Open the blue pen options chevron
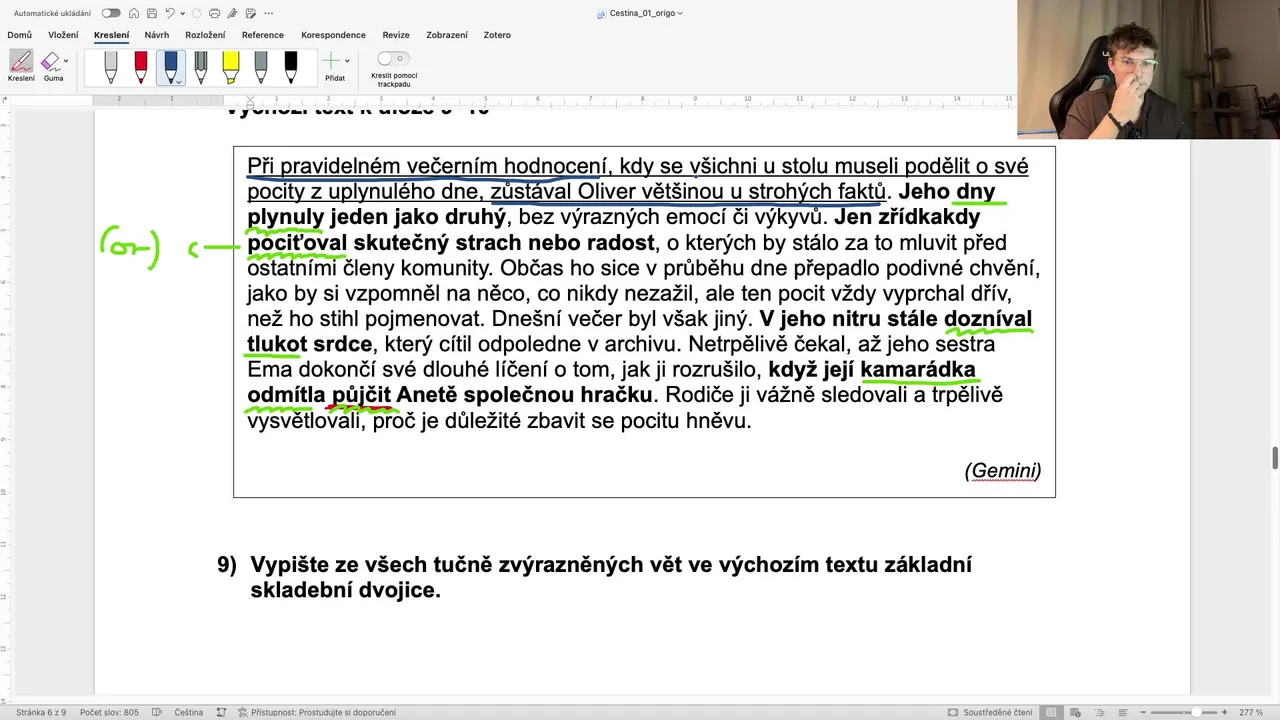Viewport: 1280px width, 720px height. (178, 81)
